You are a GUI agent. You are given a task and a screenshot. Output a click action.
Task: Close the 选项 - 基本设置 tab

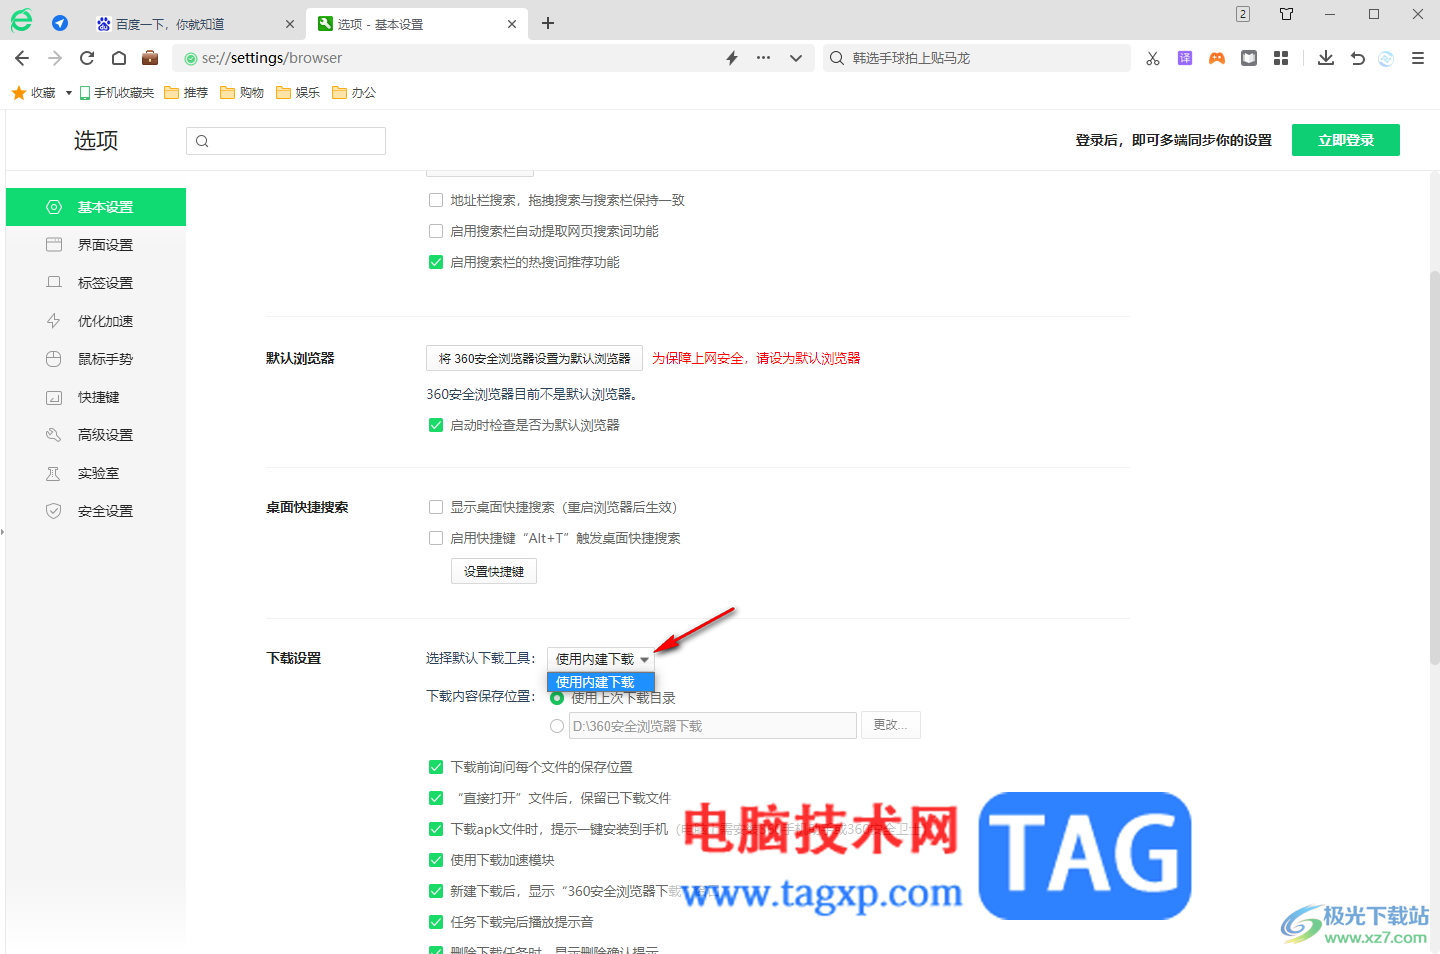512,24
